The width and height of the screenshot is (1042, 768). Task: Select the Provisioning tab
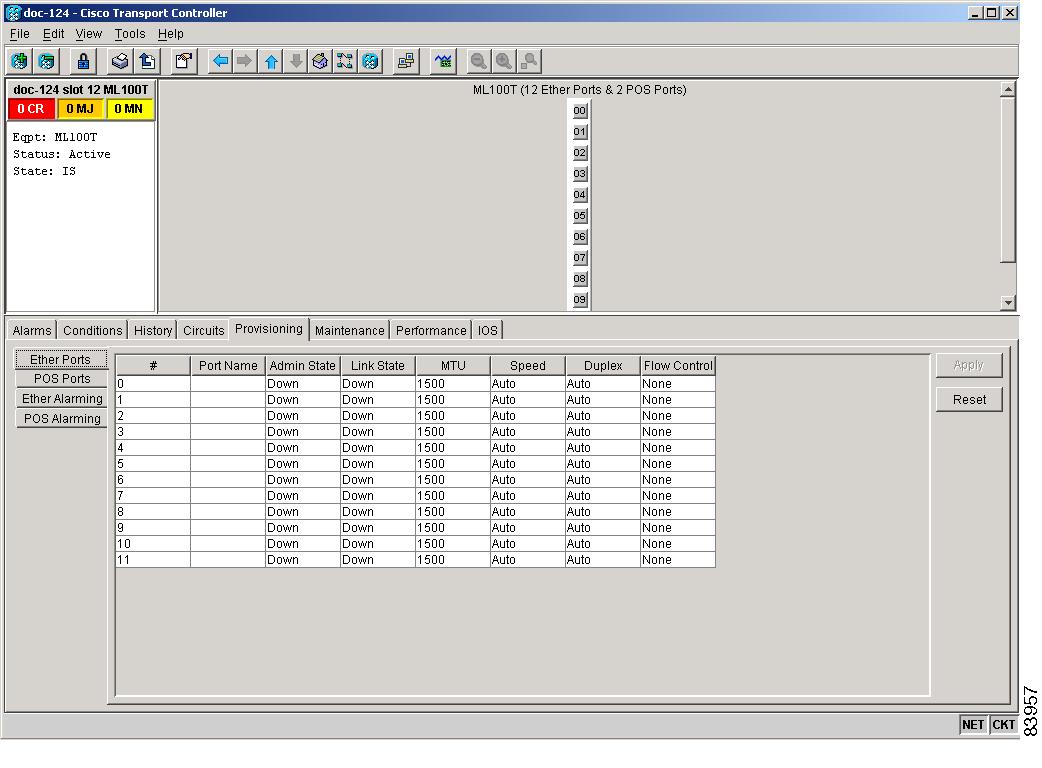coord(269,330)
